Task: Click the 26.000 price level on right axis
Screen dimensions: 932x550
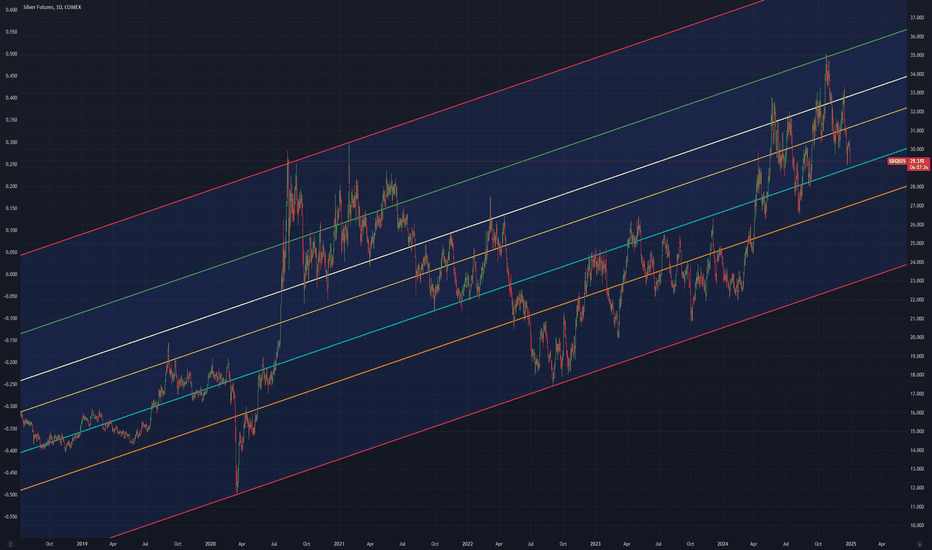Action: [917, 225]
